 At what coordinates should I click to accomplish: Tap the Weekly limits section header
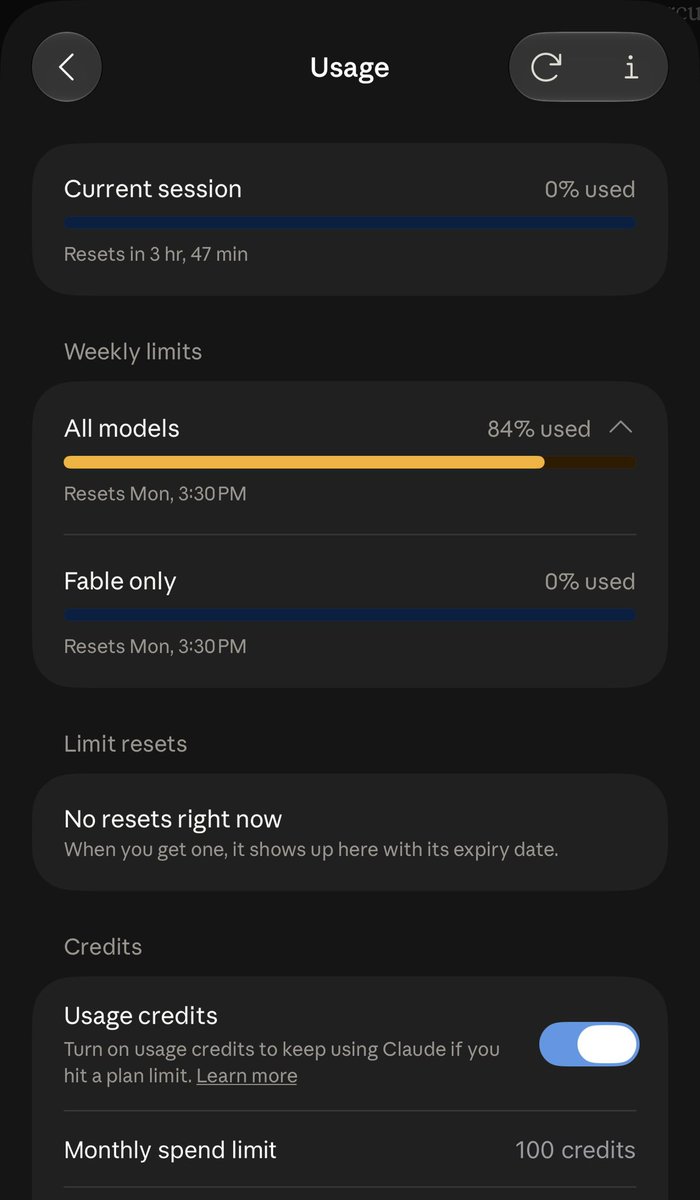tap(133, 352)
